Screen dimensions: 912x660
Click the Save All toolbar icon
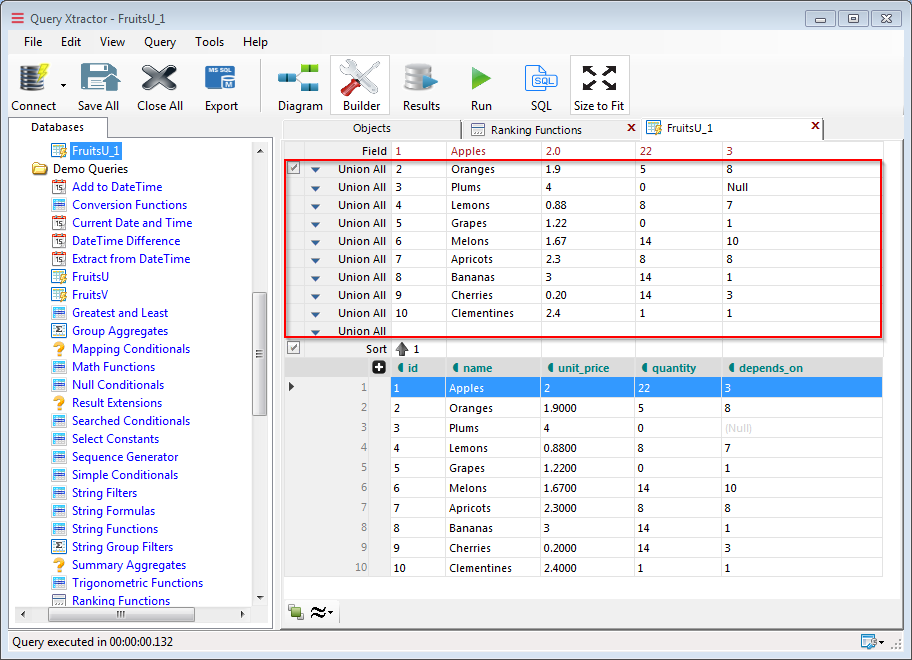[x=98, y=79]
